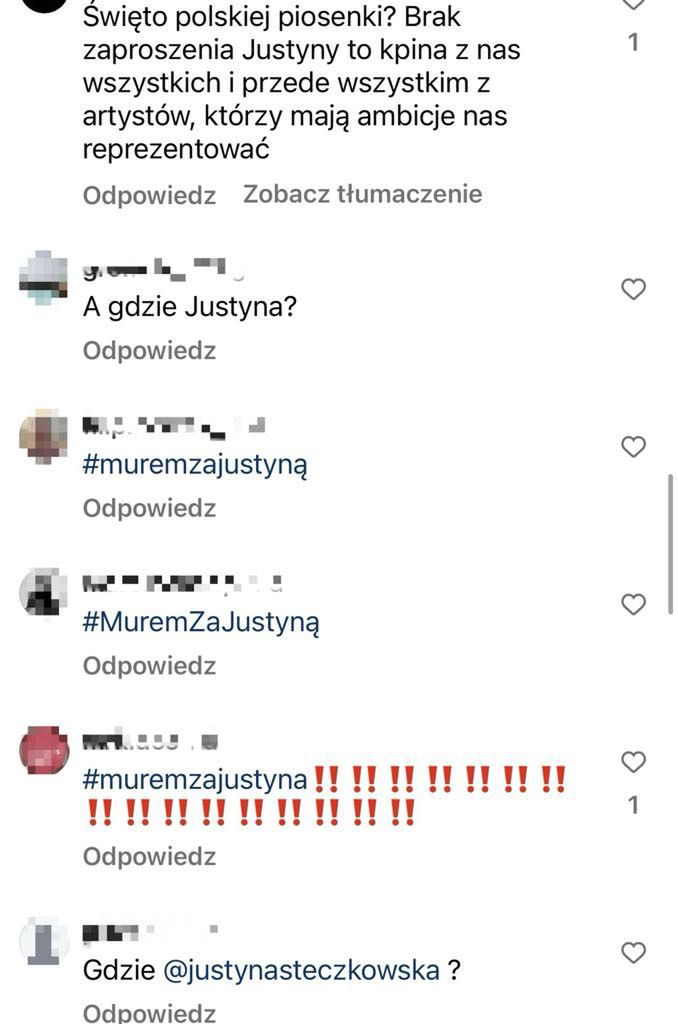Screen dimensions: 678x1024
Task: Reply under the lowercase #muremzajustyną comment
Action: tap(149, 508)
